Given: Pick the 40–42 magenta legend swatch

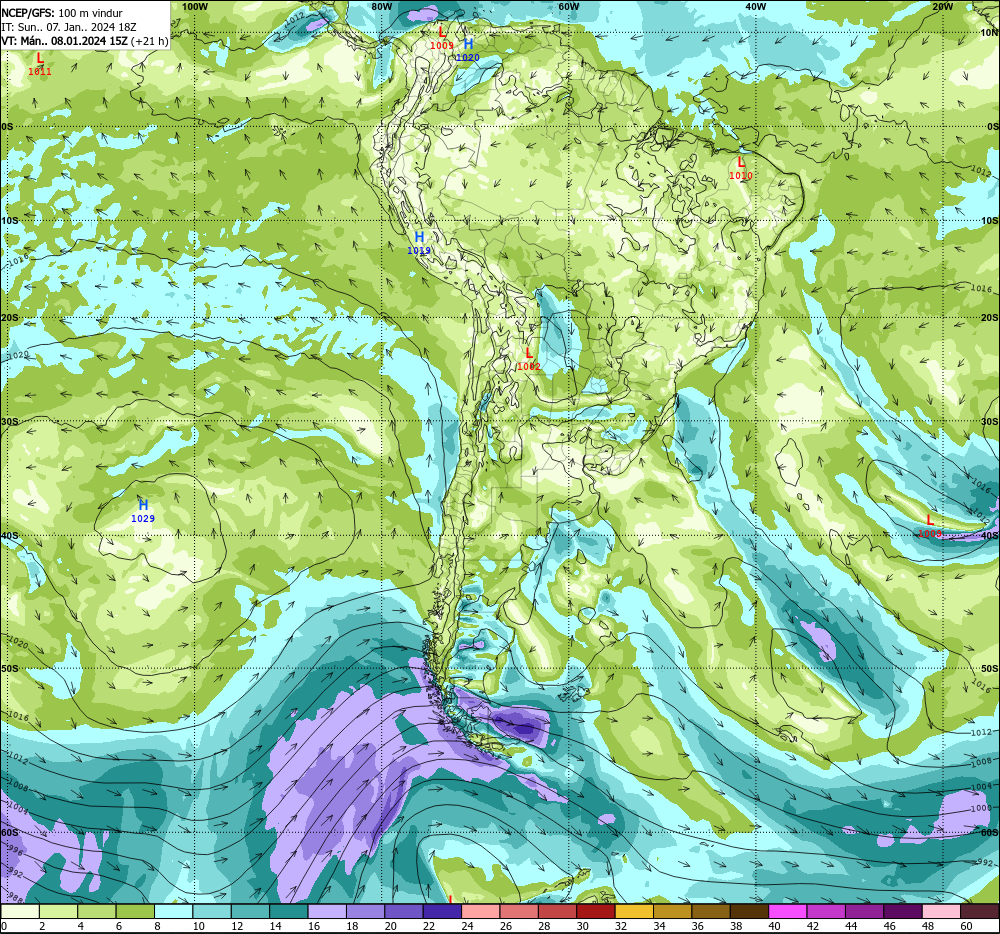Looking at the screenshot, I should click(x=788, y=912).
